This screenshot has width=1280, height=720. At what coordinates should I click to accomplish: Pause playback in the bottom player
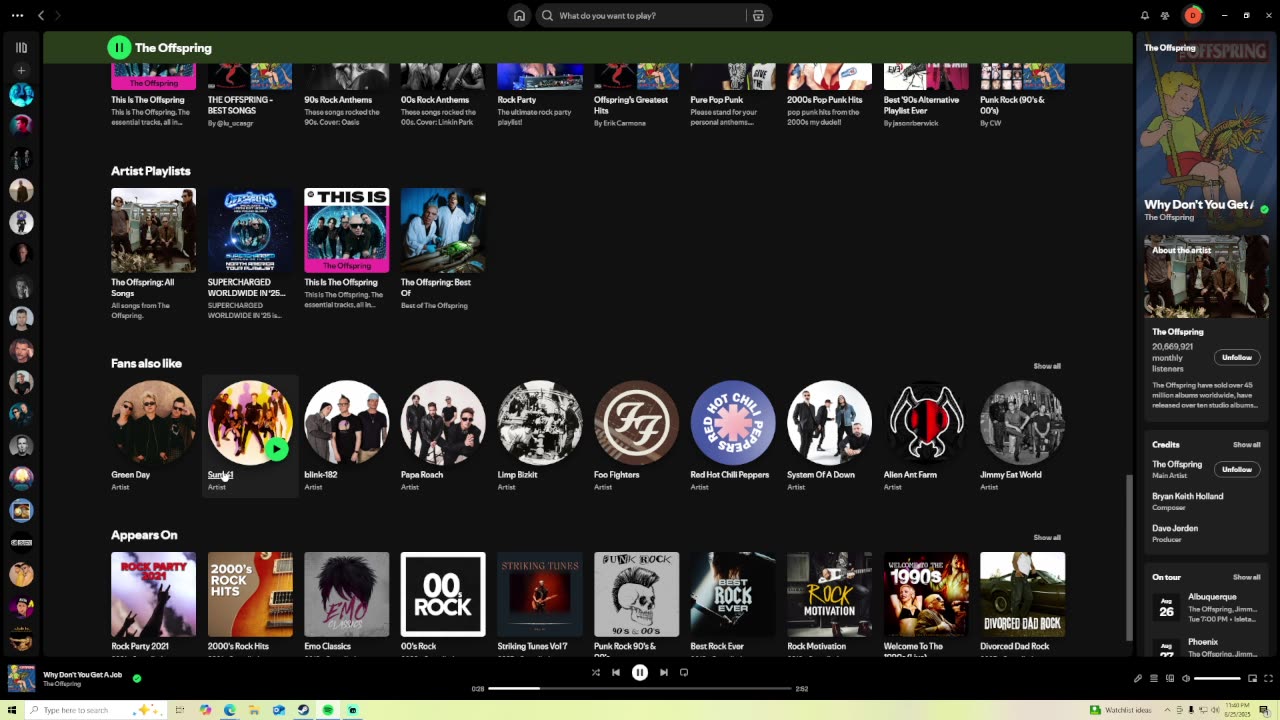coord(640,673)
